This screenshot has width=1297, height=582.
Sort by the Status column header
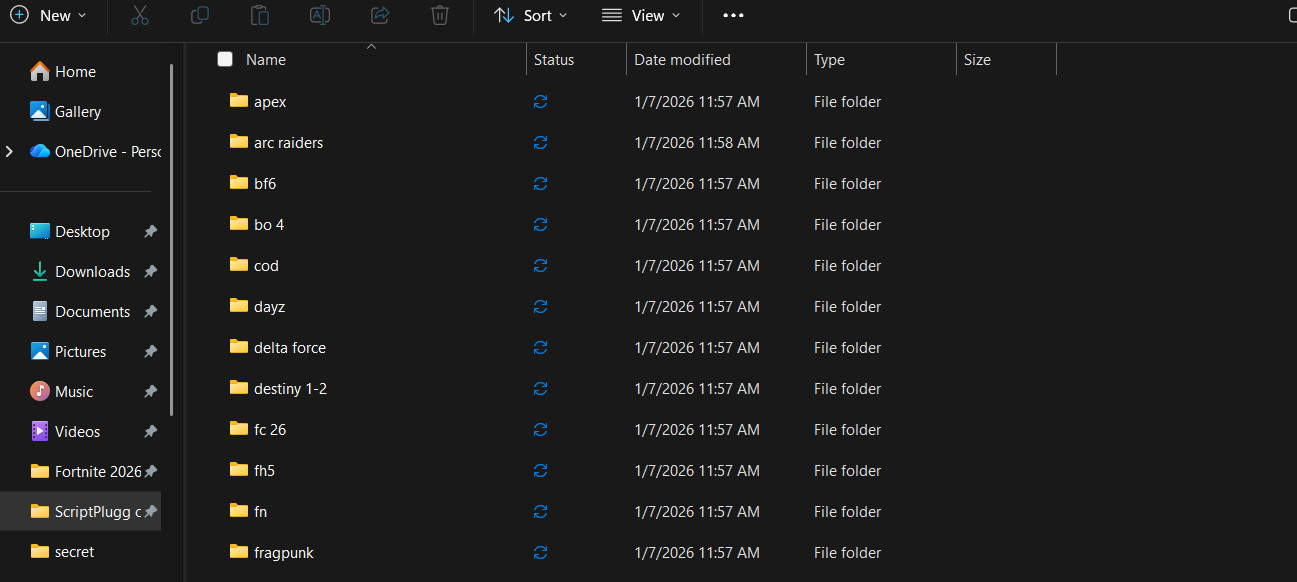(x=554, y=60)
